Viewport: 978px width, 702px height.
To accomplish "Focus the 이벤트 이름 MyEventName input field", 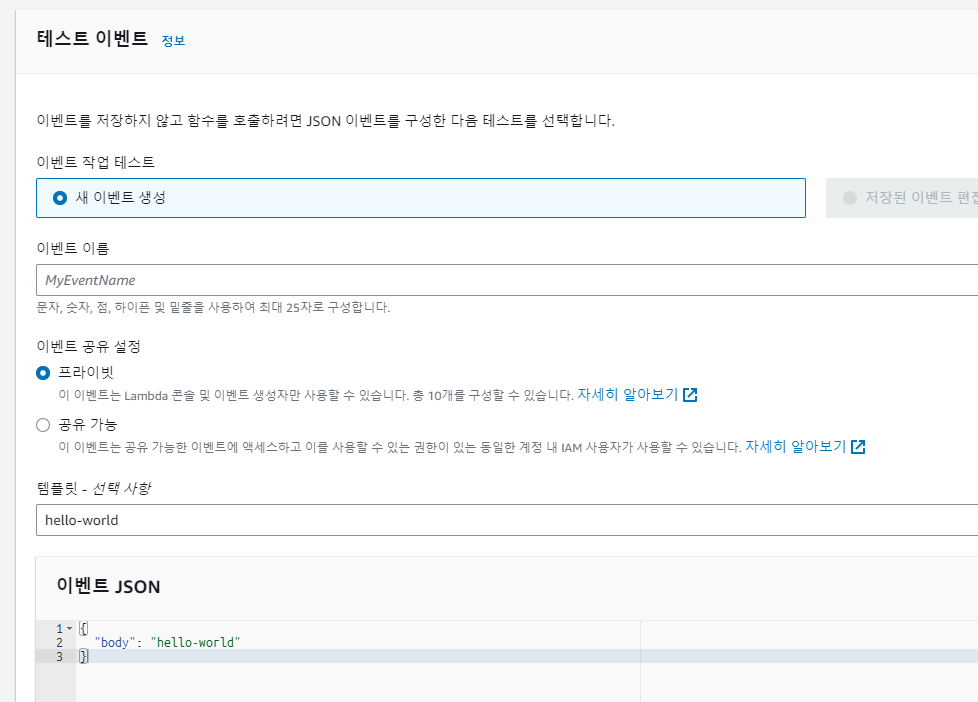I will (x=506, y=280).
